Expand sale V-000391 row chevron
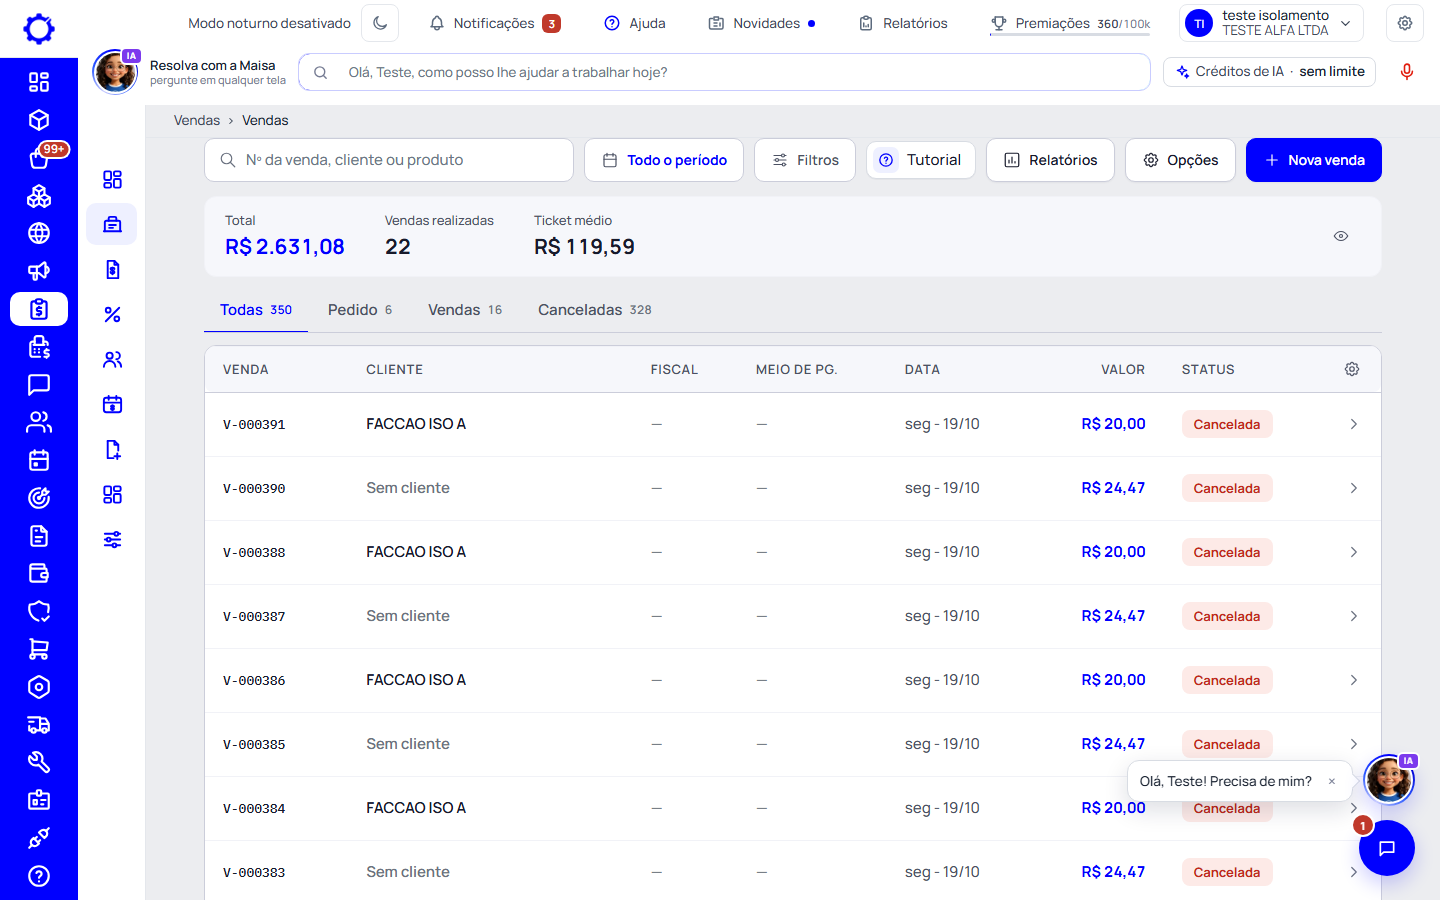The height and width of the screenshot is (900, 1440). 1354,424
